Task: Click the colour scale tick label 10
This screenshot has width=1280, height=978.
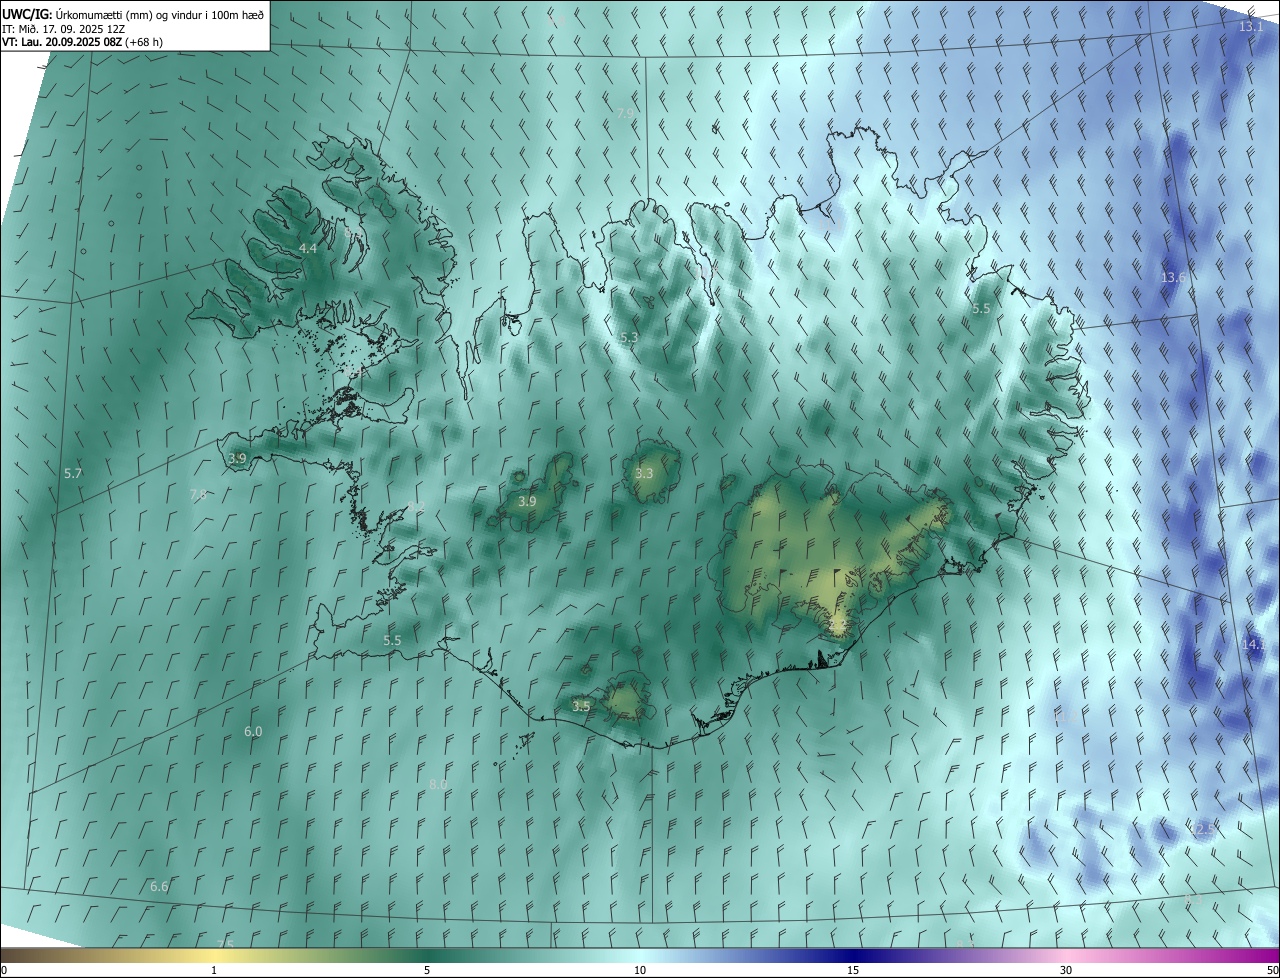Action: [640, 970]
